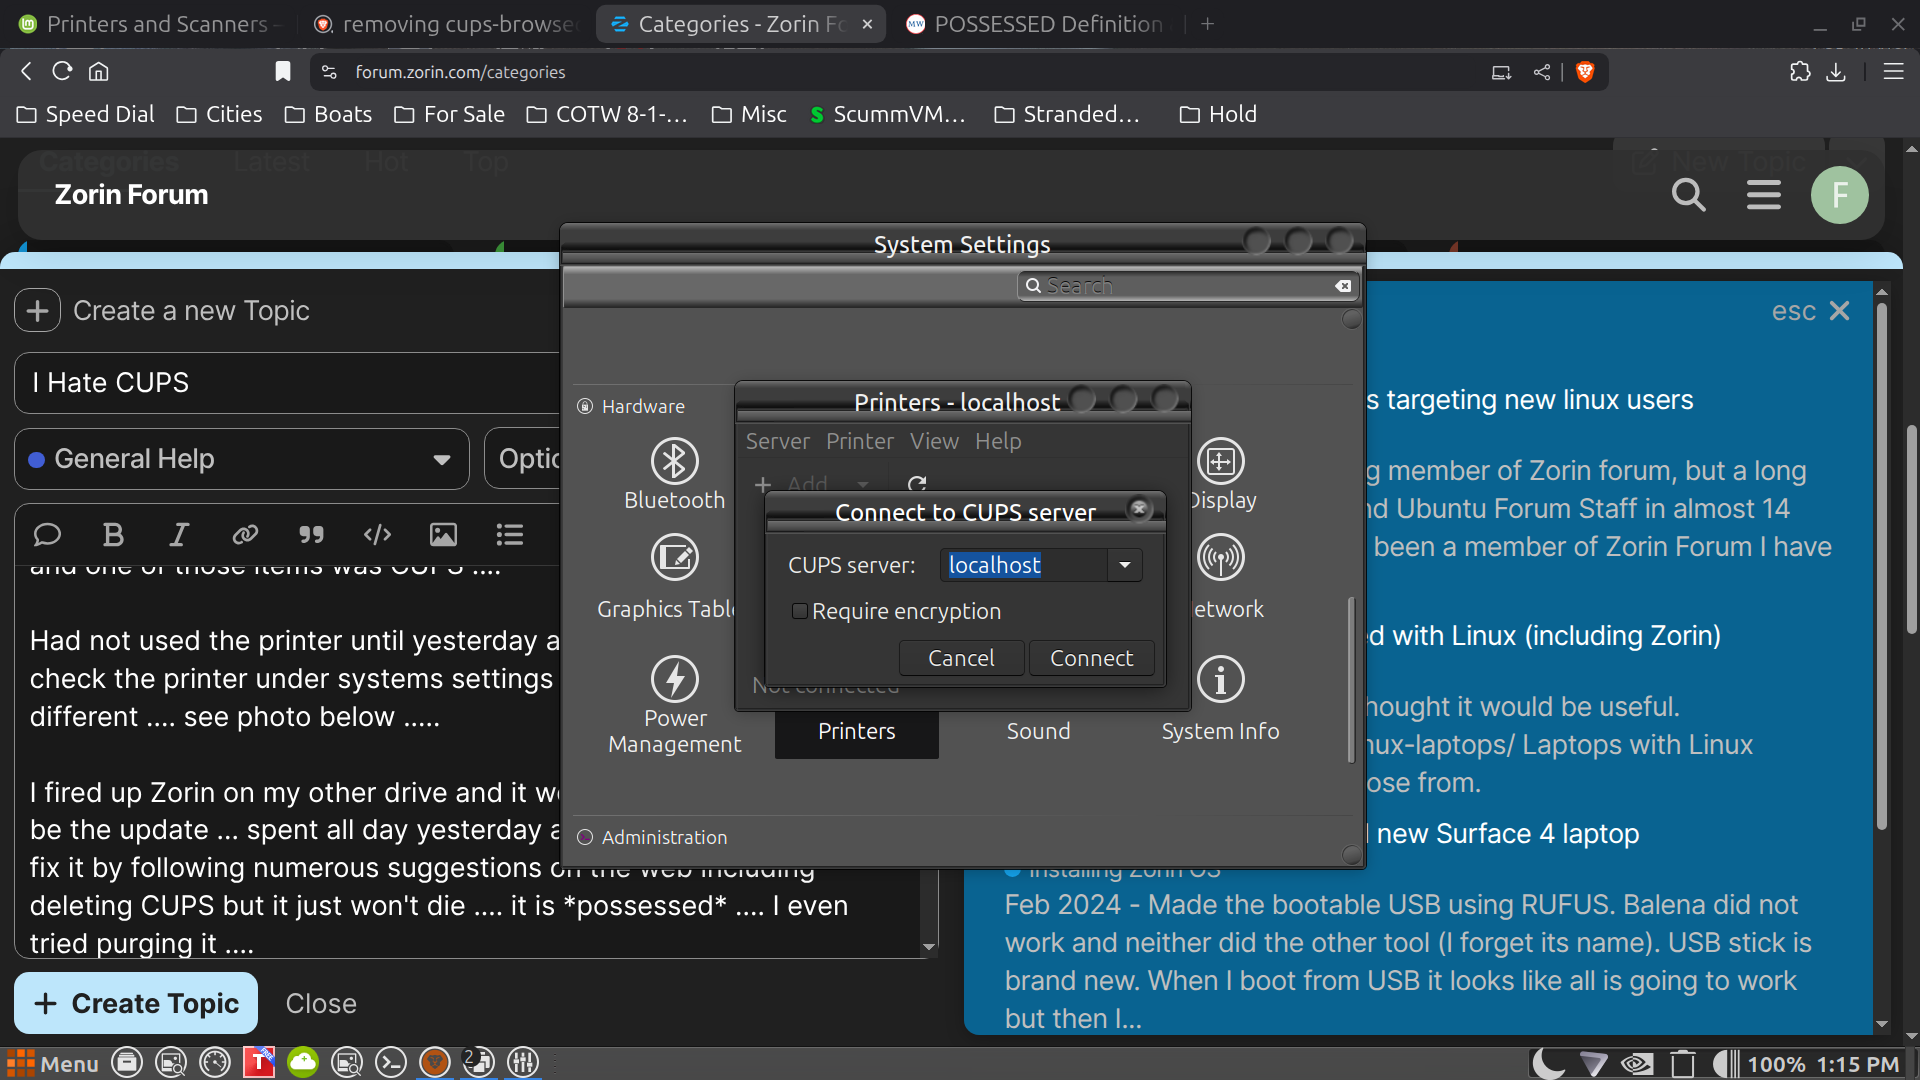Expand the Administration section toggle
Image resolution: width=1920 pixels, height=1080 pixels.
pyautogui.click(x=585, y=837)
